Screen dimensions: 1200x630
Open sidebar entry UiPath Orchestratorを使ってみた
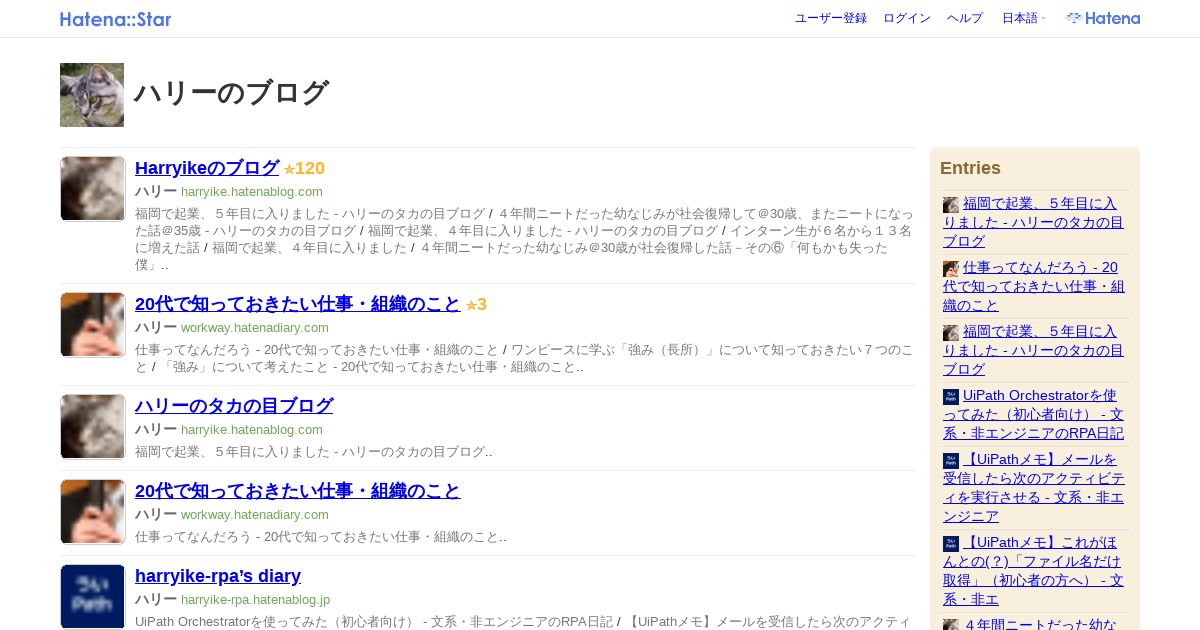click(x=1033, y=414)
